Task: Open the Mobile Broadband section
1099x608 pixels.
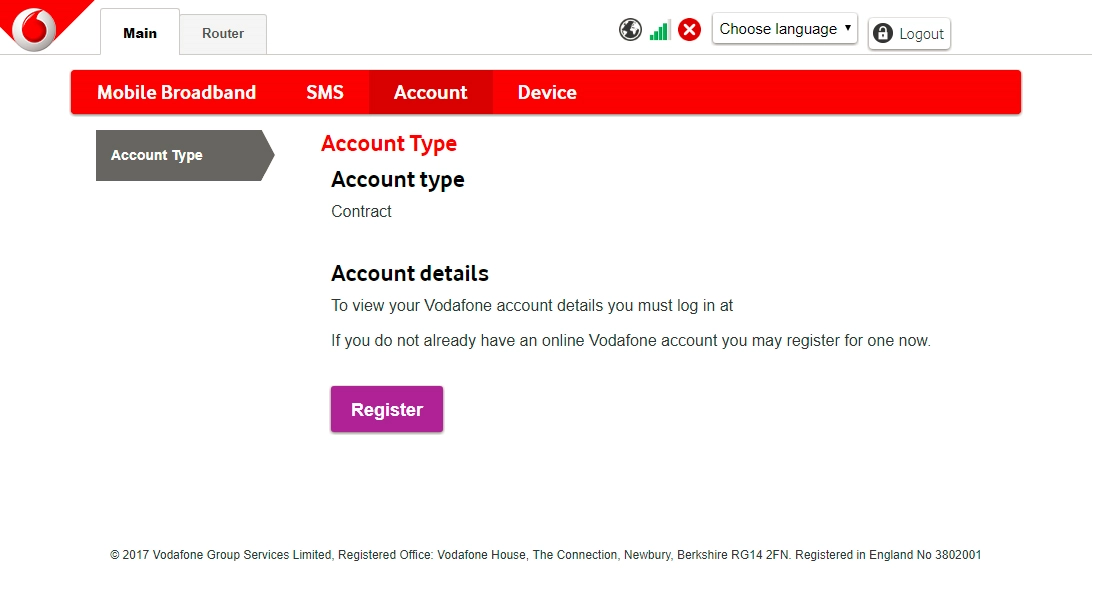Action: pos(176,92)
